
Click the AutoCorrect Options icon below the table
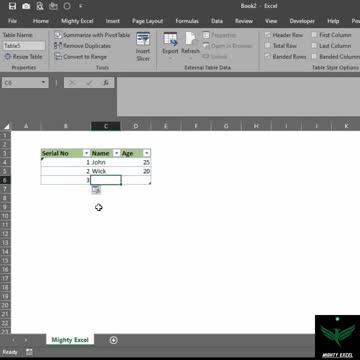(96, 190)
